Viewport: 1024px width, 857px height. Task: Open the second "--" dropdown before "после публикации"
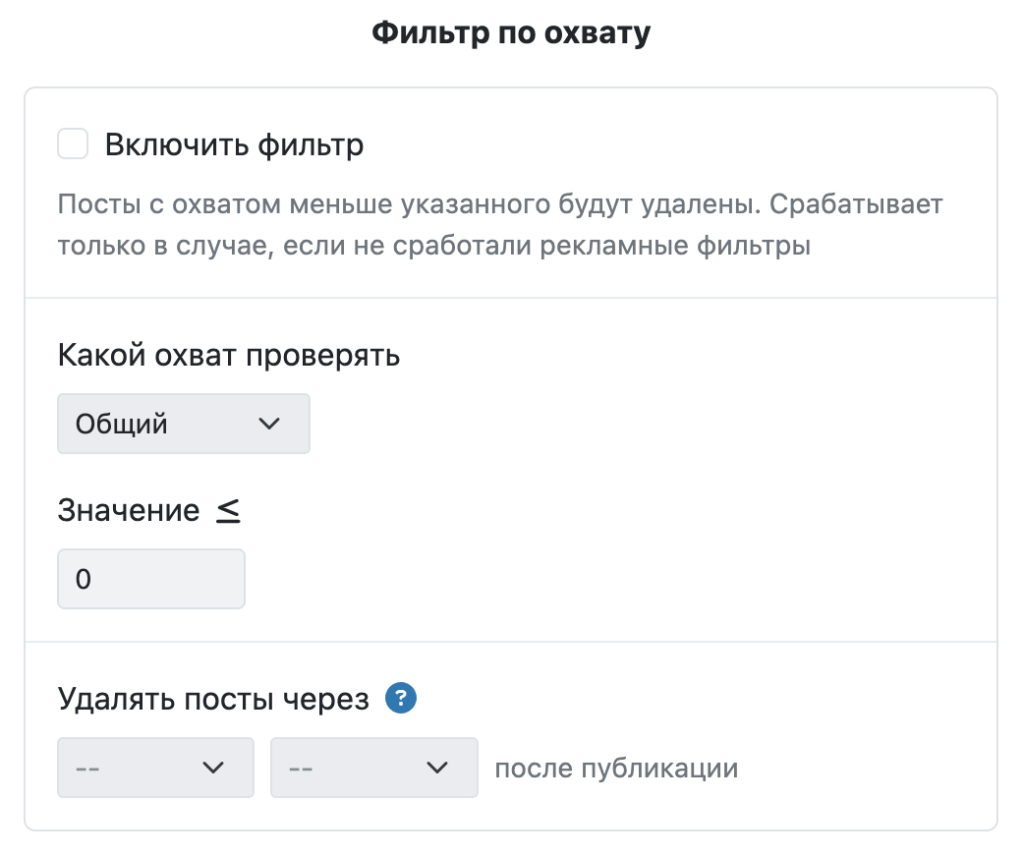tap(373, 768)
